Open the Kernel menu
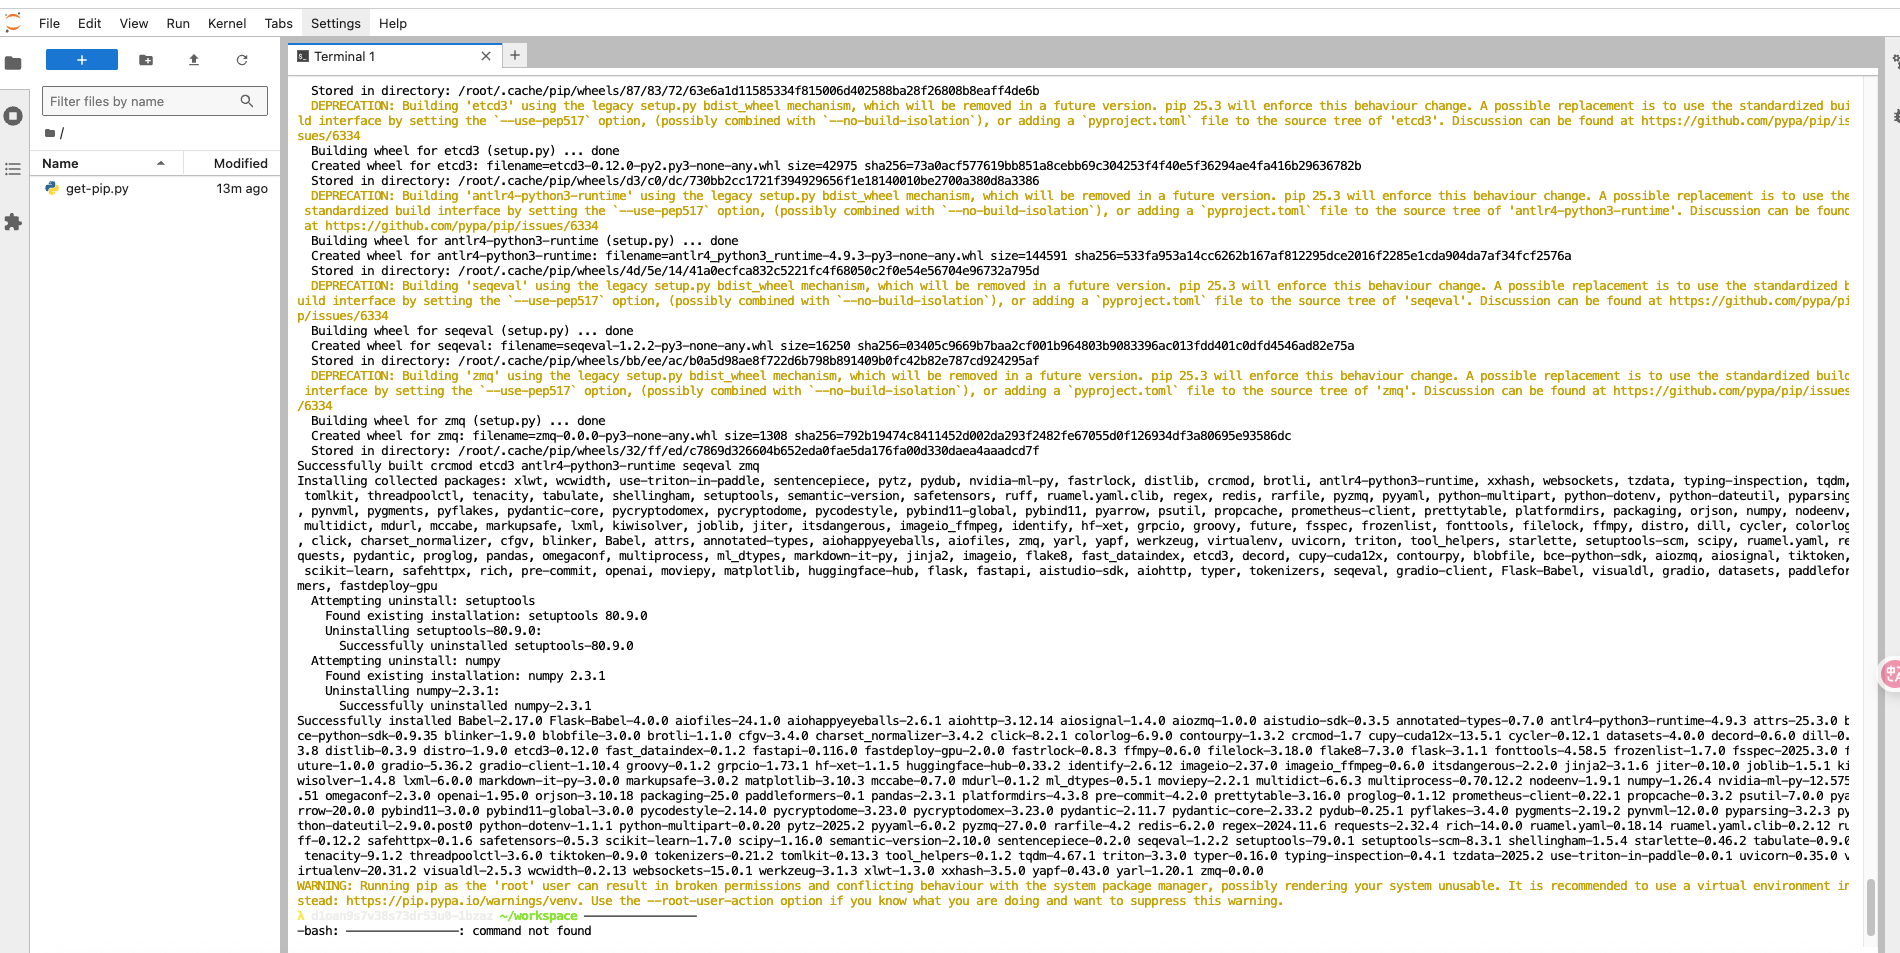The image size is (1900, 953). tap(227, 23)
